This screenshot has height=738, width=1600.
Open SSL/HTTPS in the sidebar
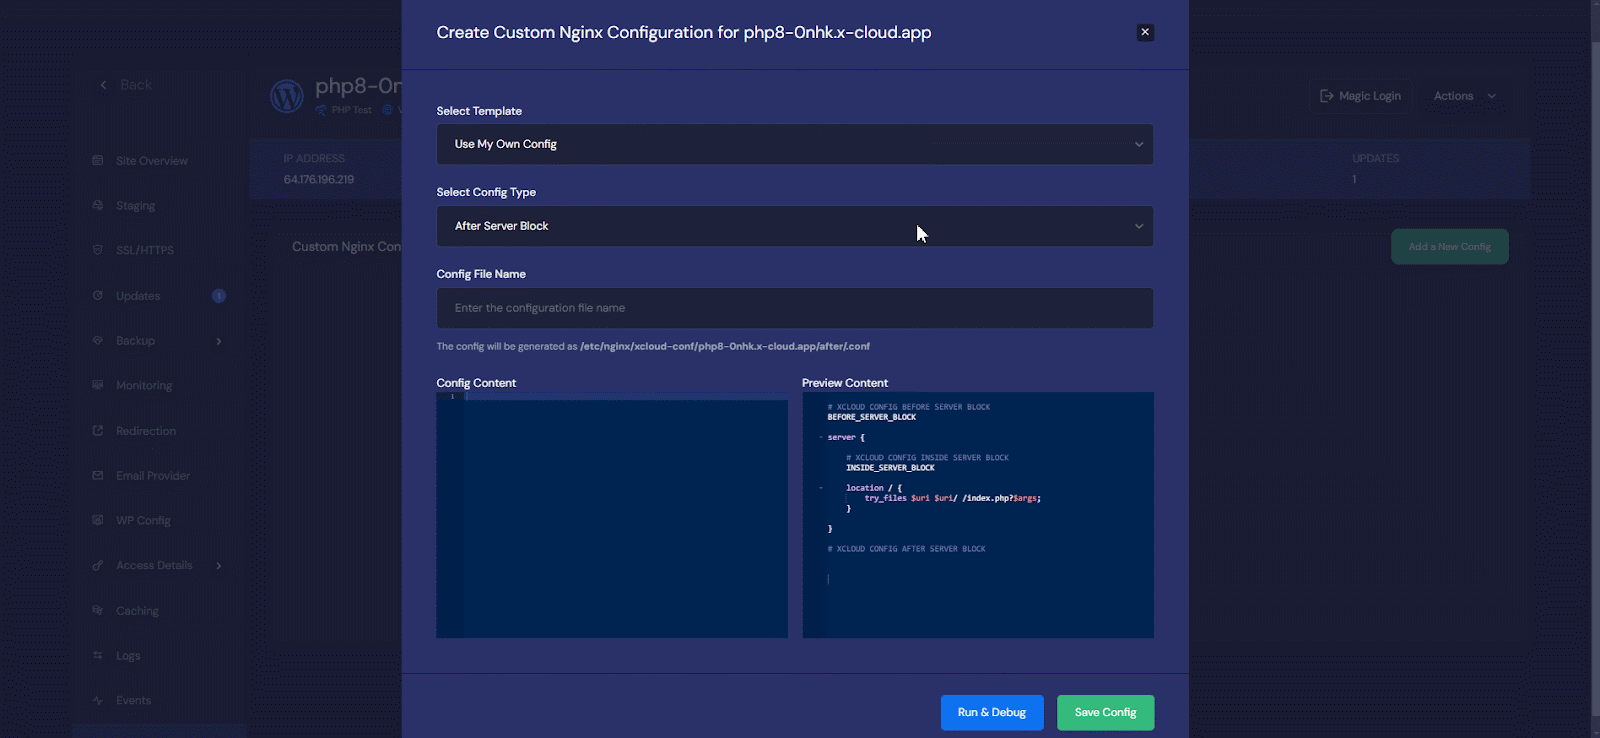[x=145, y=251]
